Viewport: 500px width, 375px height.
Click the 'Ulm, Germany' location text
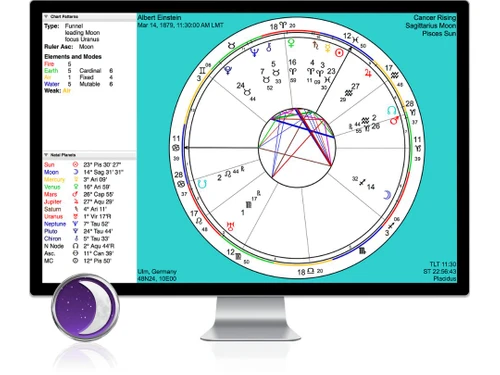pyautogui.click(x=157, y=271)
